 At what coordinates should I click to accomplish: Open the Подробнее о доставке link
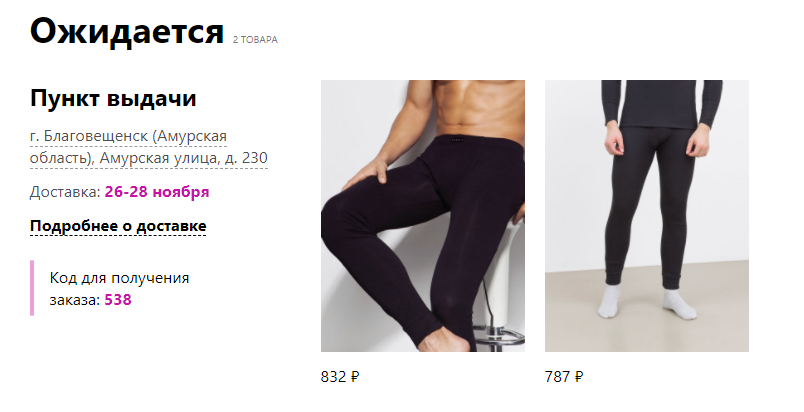pos(118,226)
